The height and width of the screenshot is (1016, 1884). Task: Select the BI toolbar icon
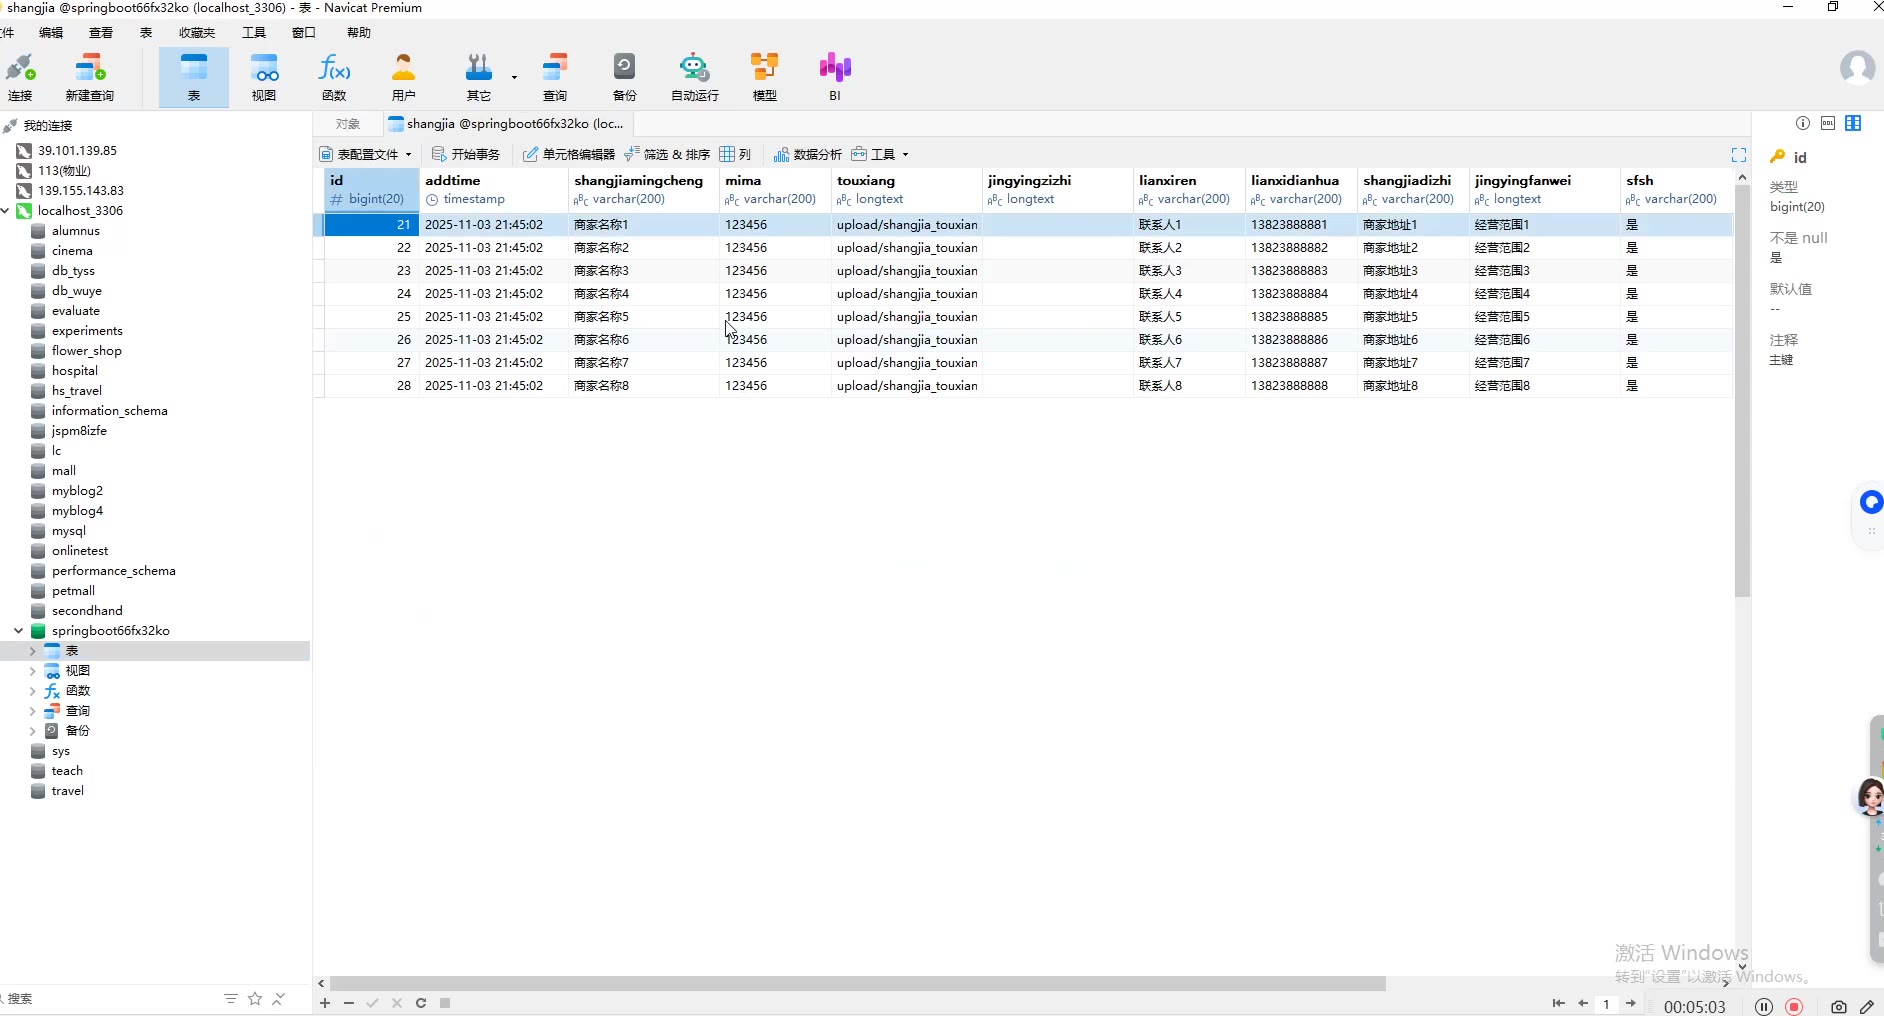[834, 77]
